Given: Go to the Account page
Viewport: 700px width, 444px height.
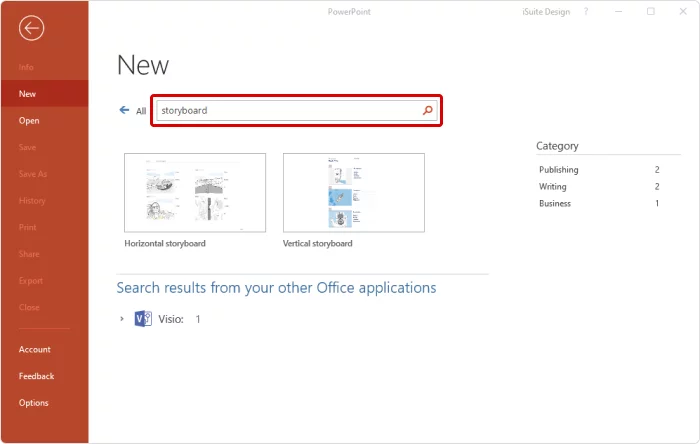Looking at the screenshot, I should 34,349.
